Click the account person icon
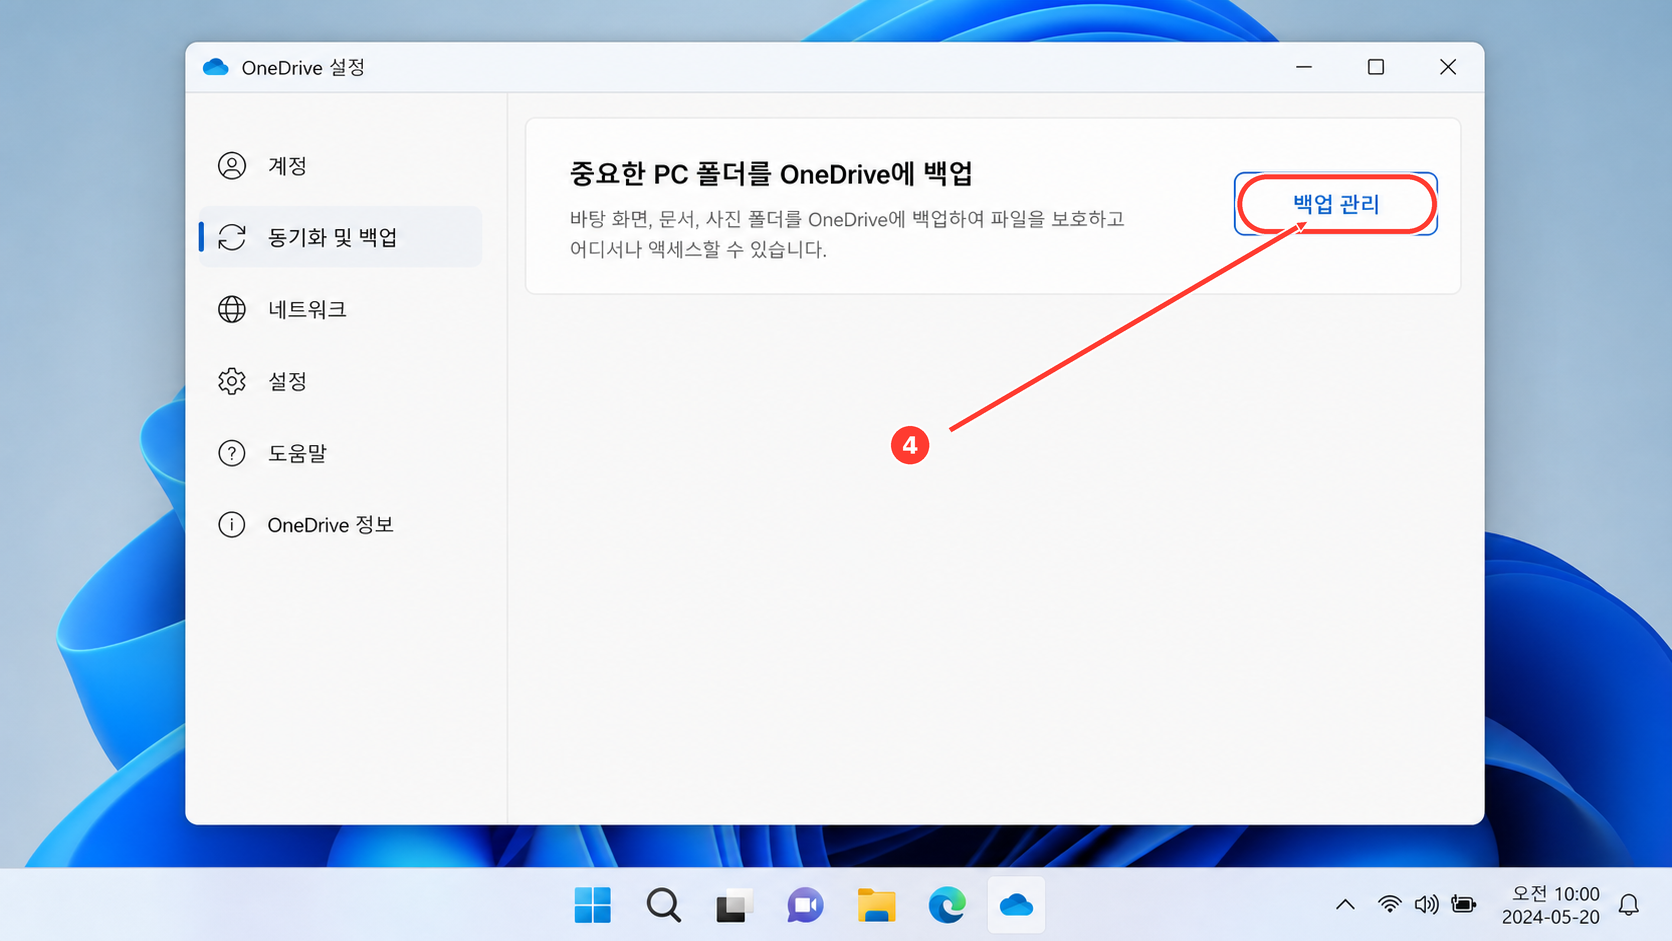1672x941 pixels. pyautogui.click(x=232, y=166)
